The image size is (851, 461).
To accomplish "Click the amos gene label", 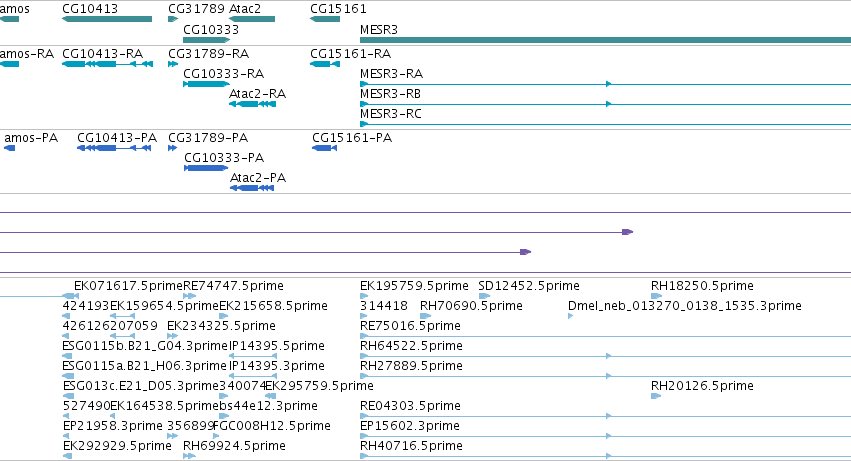I will coord(15,9).
